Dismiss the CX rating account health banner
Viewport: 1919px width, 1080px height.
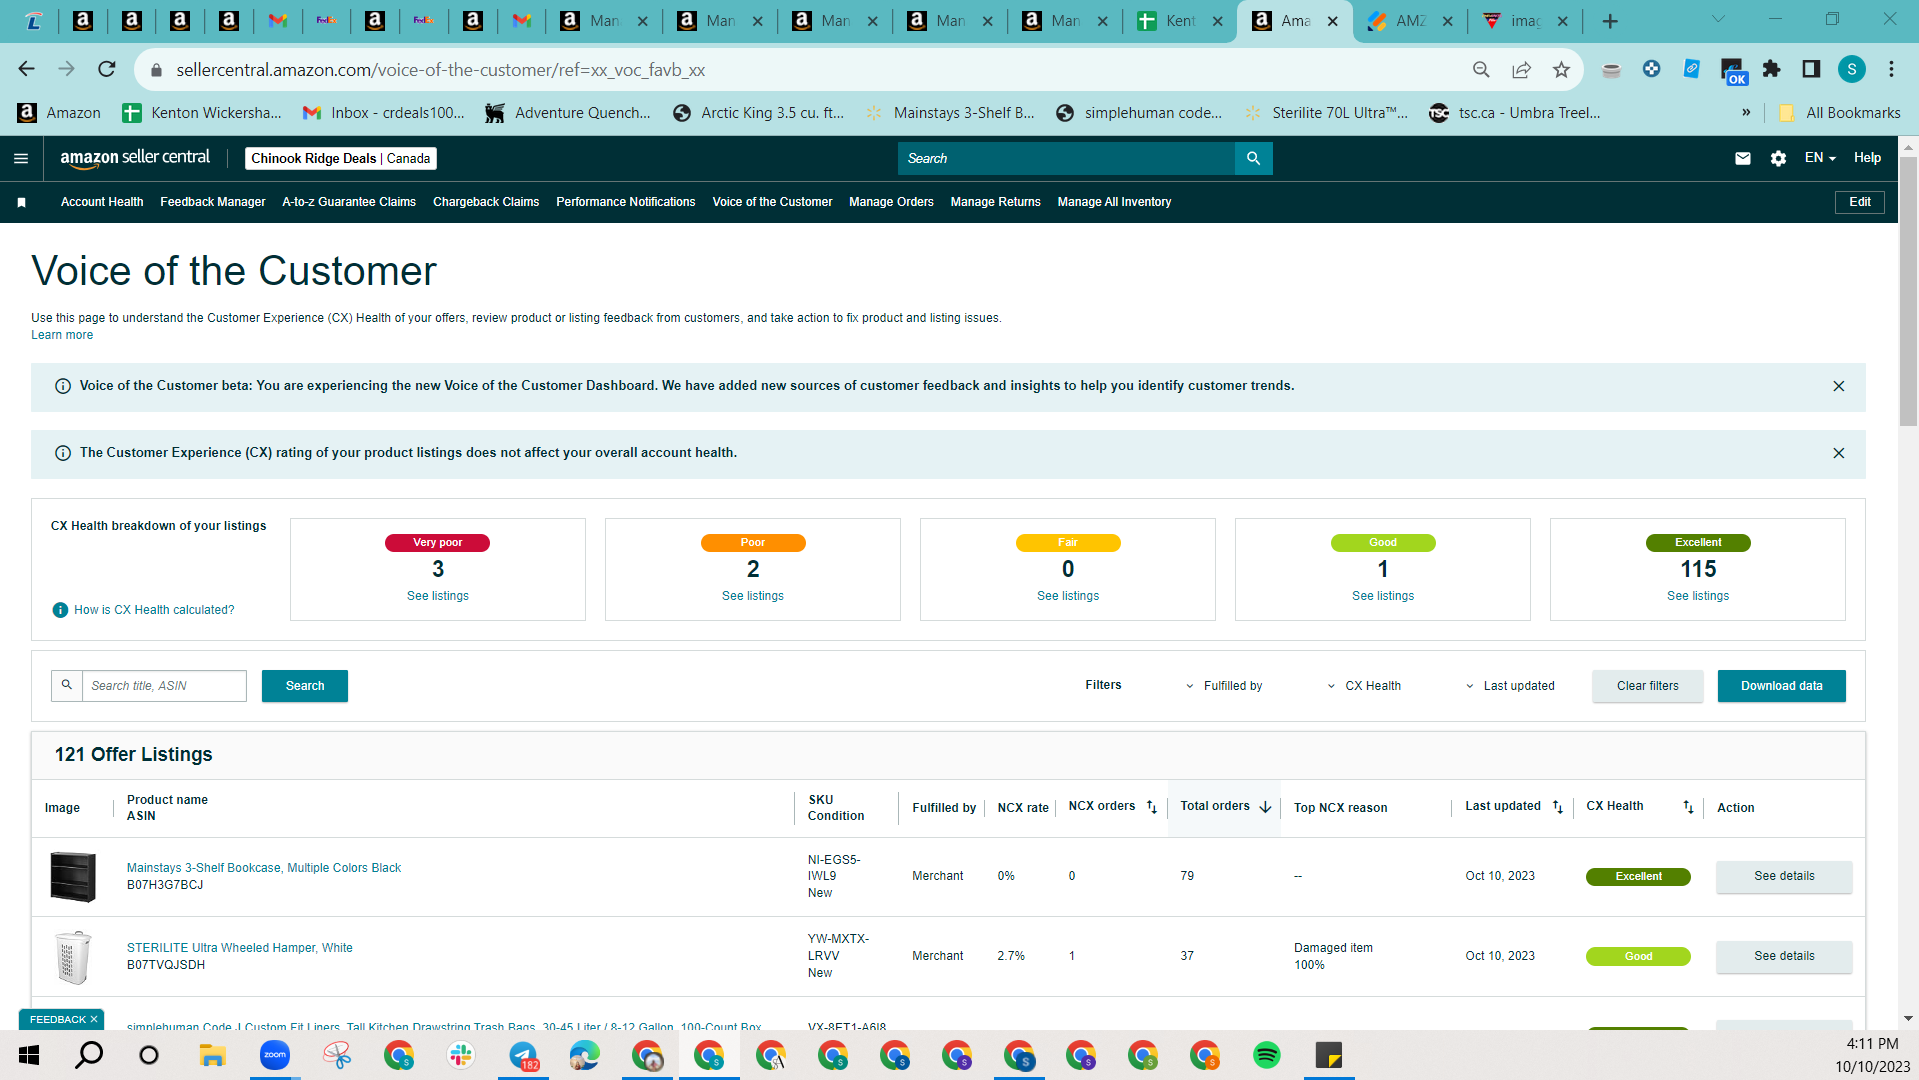point(1838,453)
